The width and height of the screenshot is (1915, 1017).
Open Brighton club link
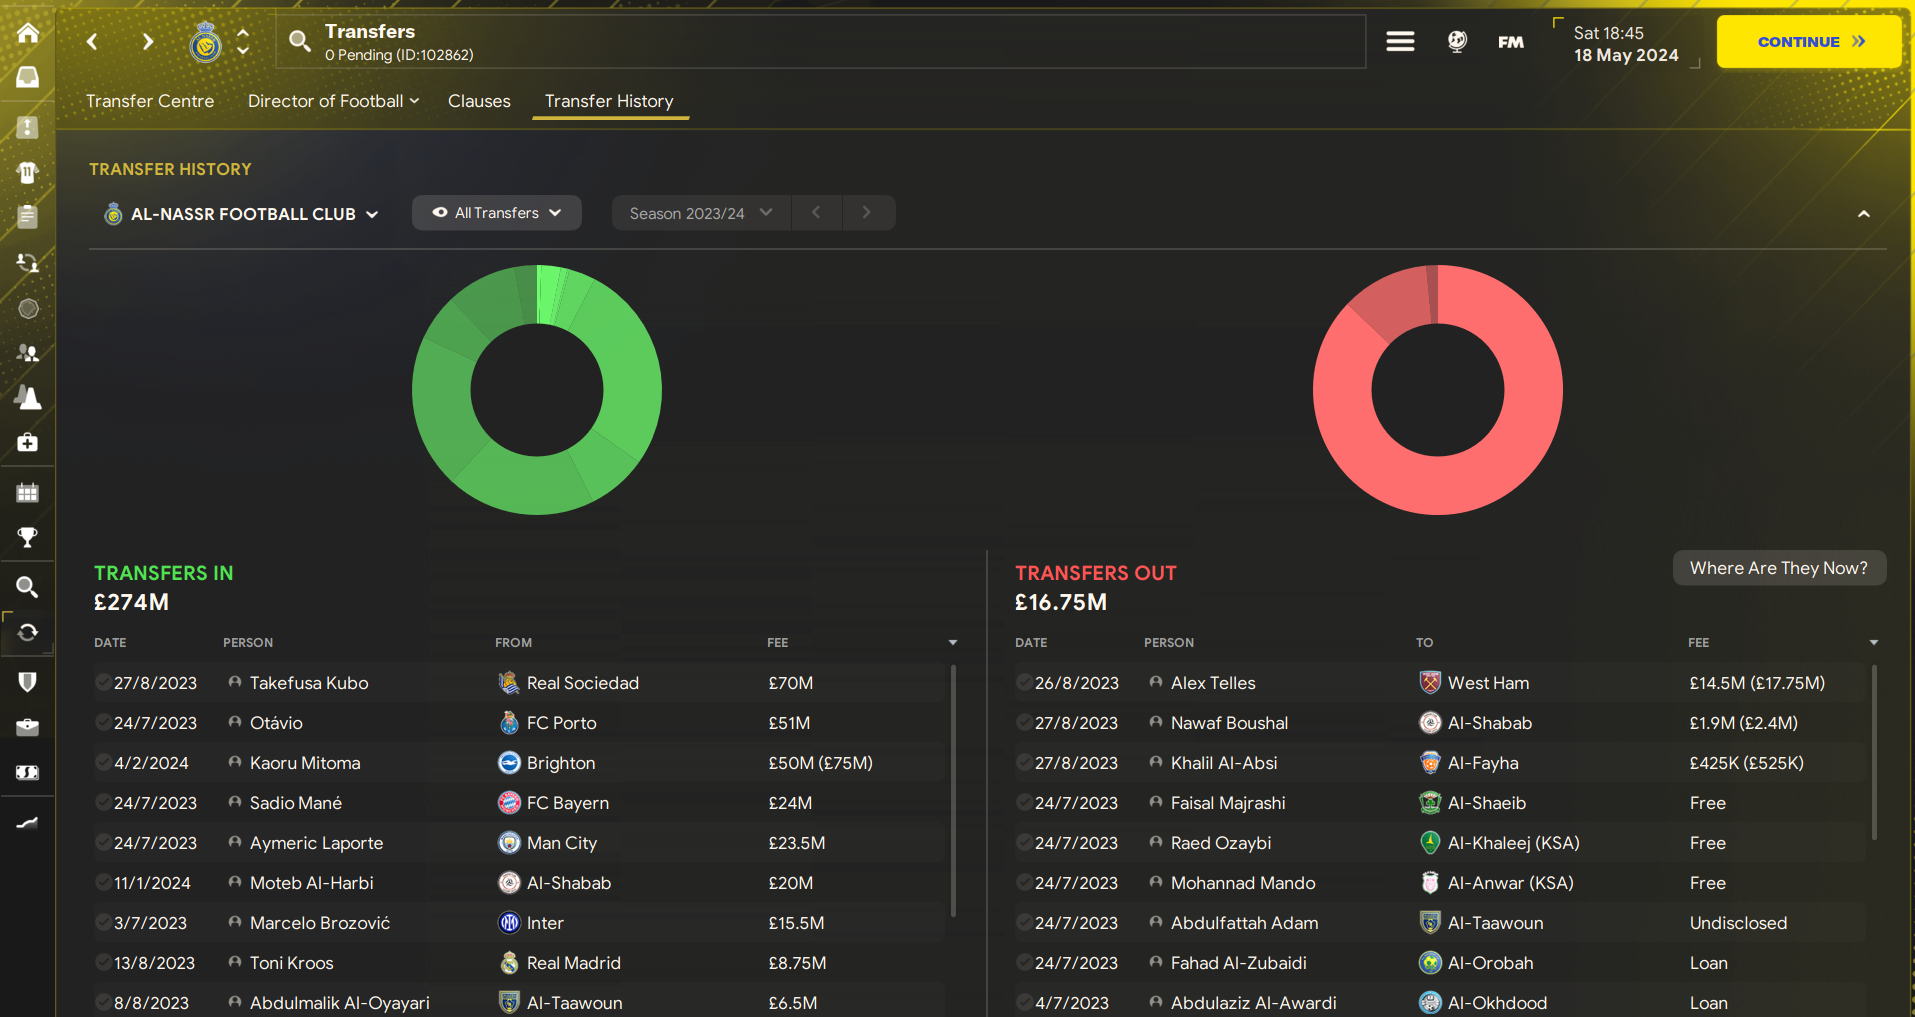pyautogui.click(x=561, y=763)
